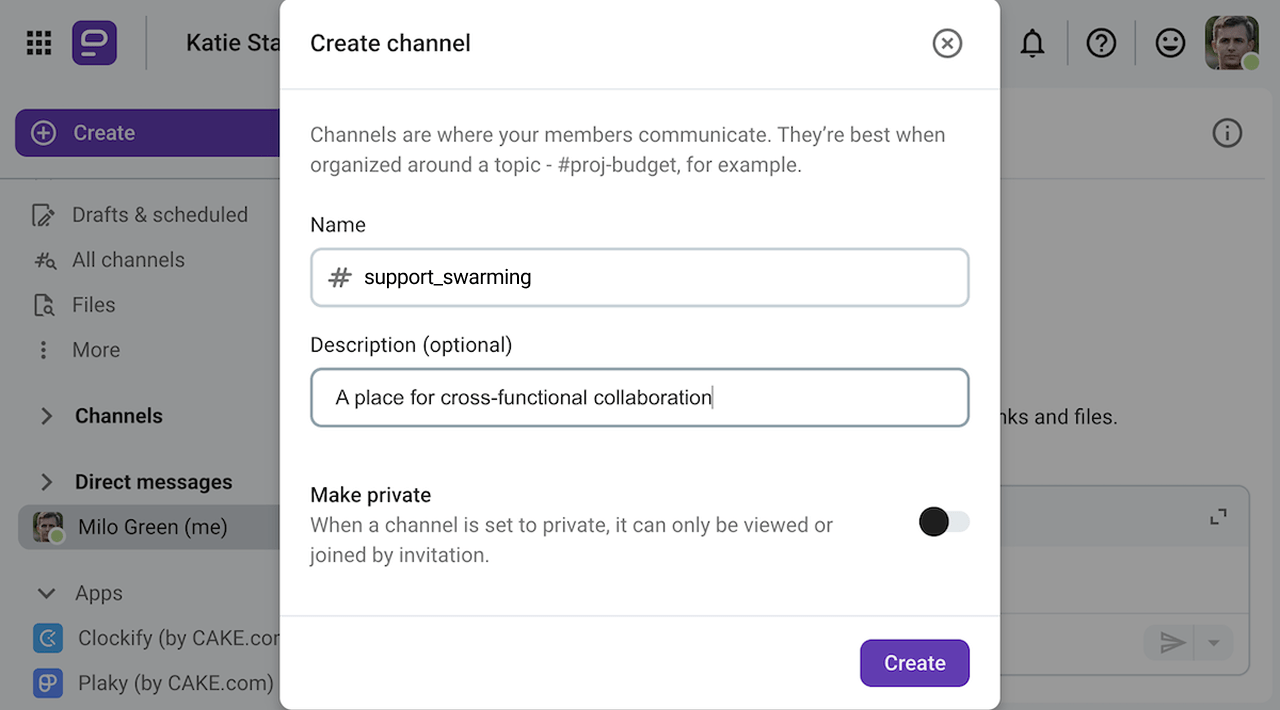
Task: Click the Create button in the dialog
Action: click(x=914, y=662)
